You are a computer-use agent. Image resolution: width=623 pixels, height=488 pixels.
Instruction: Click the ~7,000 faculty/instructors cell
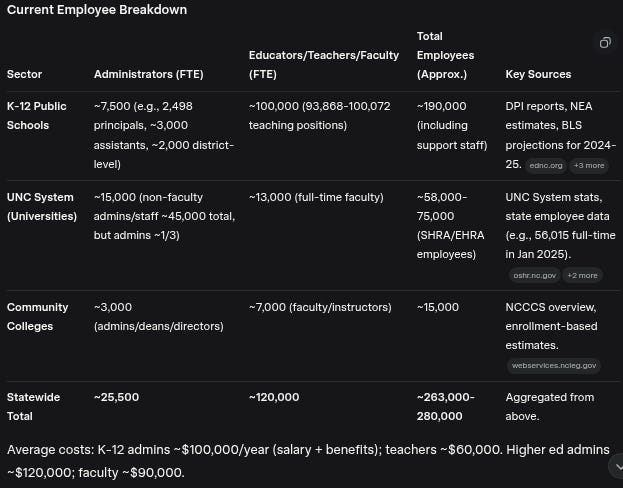coord(320,307)
